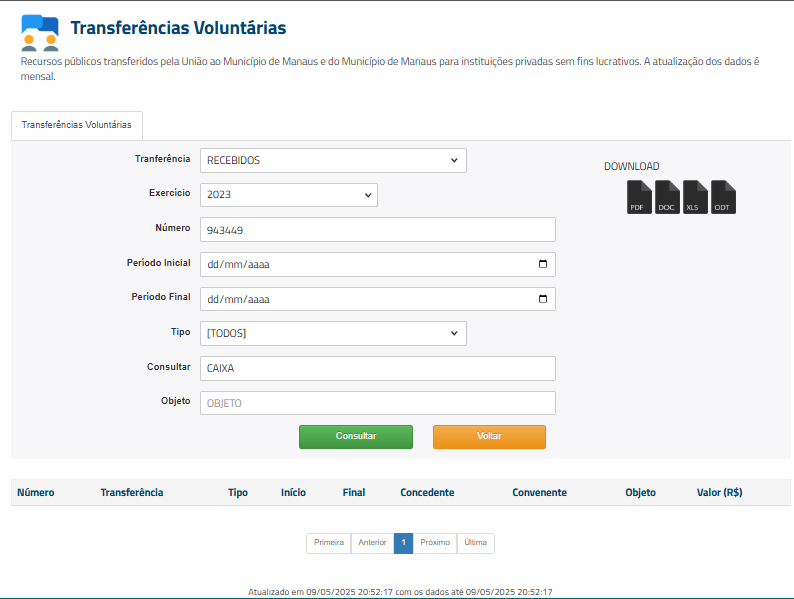This screenshot has width=794, height=599.
Task: Go to Primeira page of results
Action: [x=329, y=543]
